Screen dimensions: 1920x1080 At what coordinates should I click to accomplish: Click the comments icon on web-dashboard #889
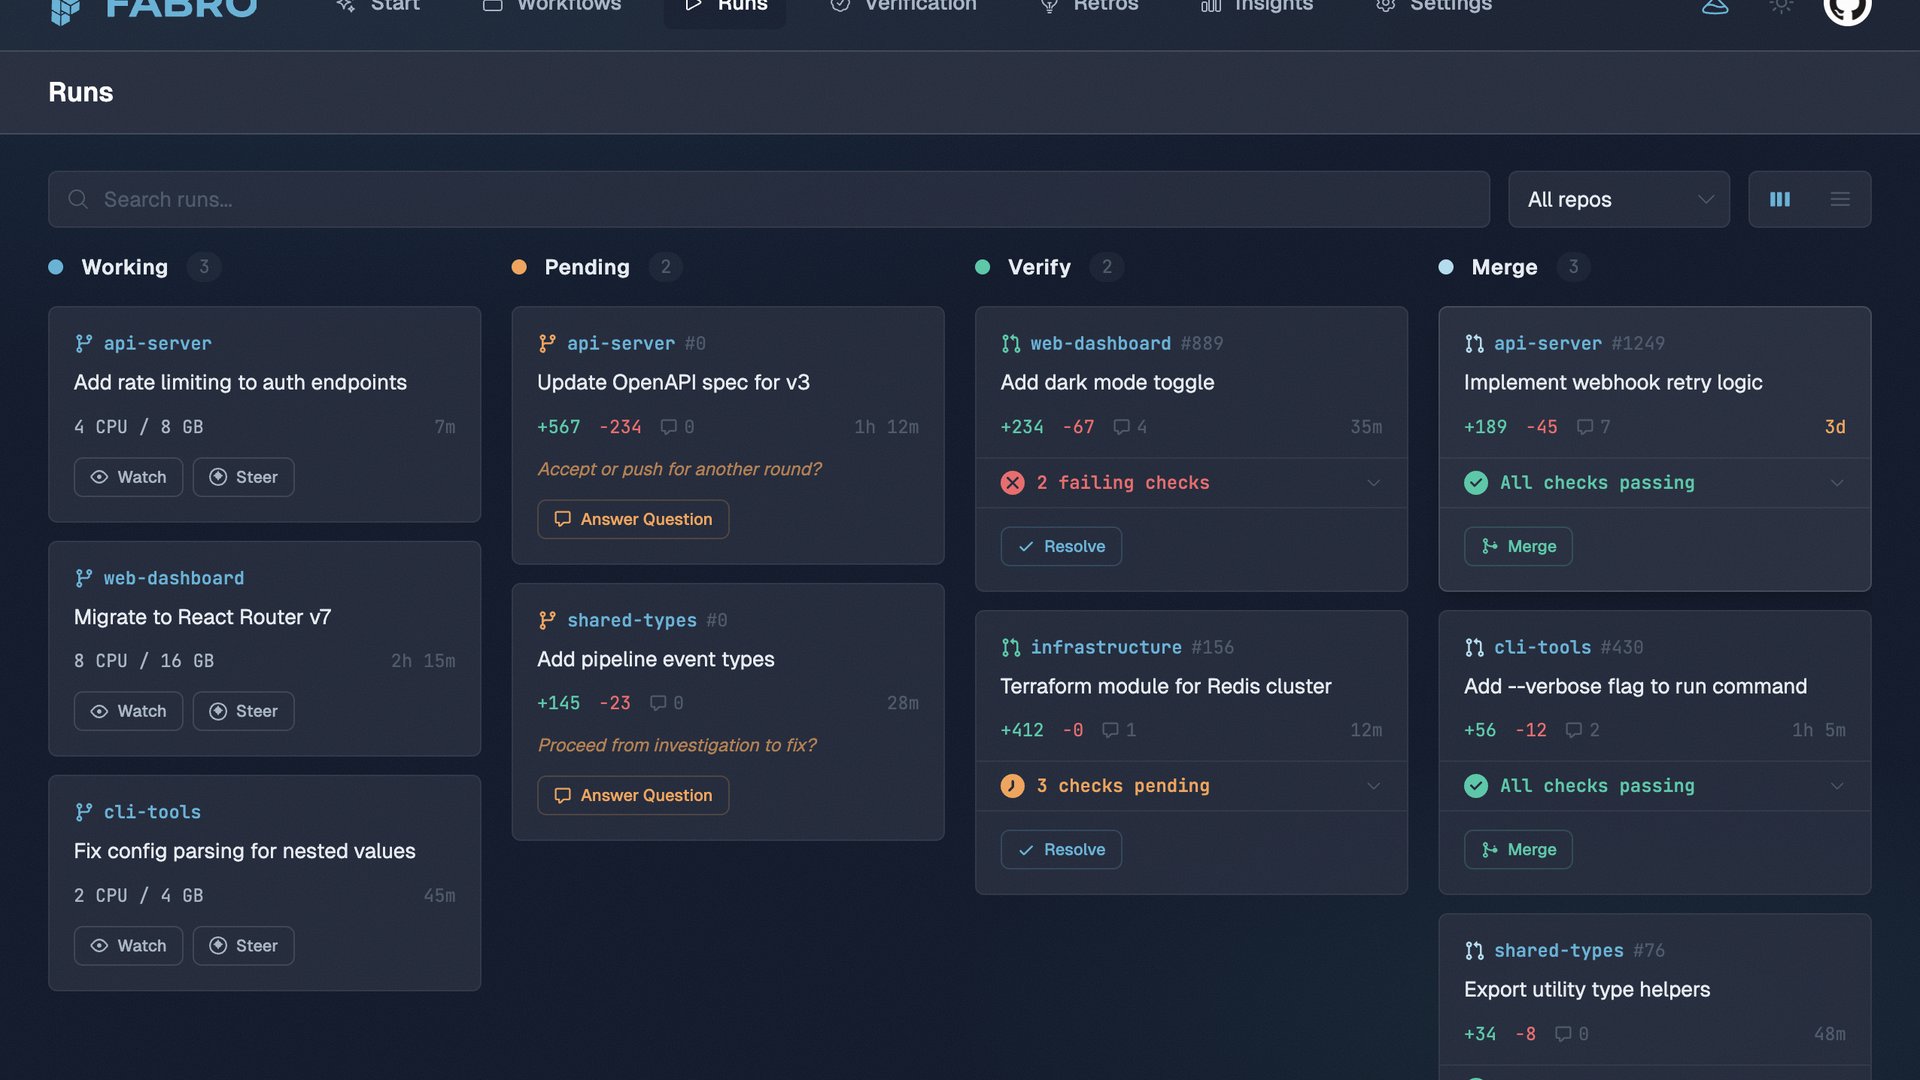coord(1122,427)
